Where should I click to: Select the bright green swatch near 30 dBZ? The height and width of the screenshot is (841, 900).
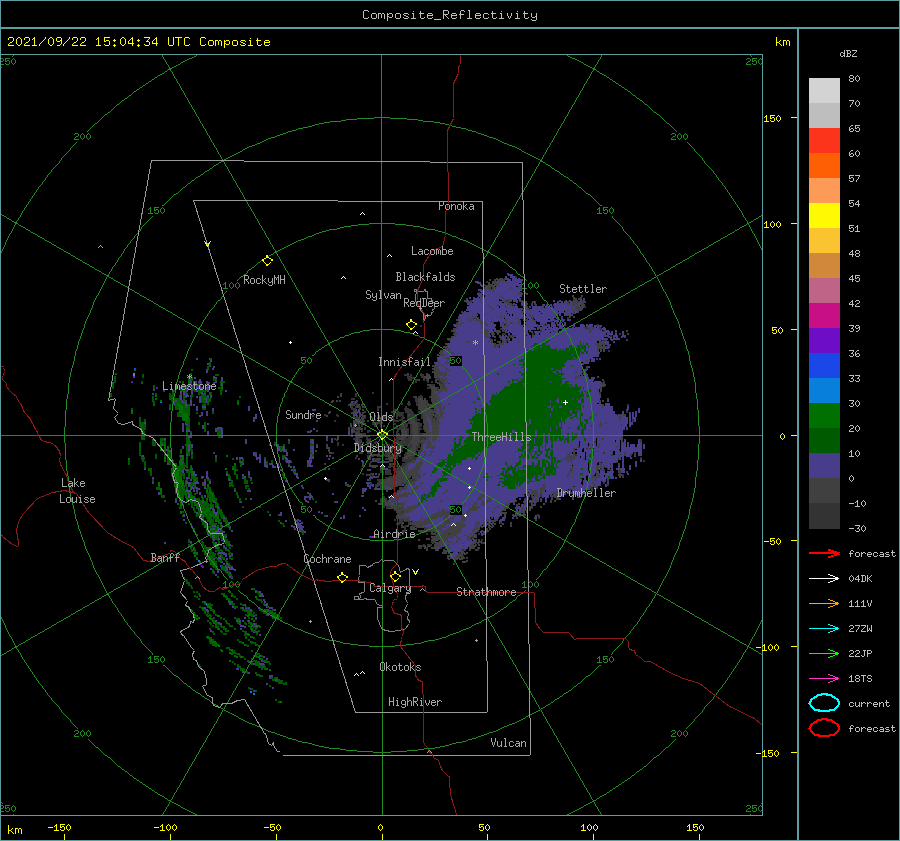pos(824,416)
